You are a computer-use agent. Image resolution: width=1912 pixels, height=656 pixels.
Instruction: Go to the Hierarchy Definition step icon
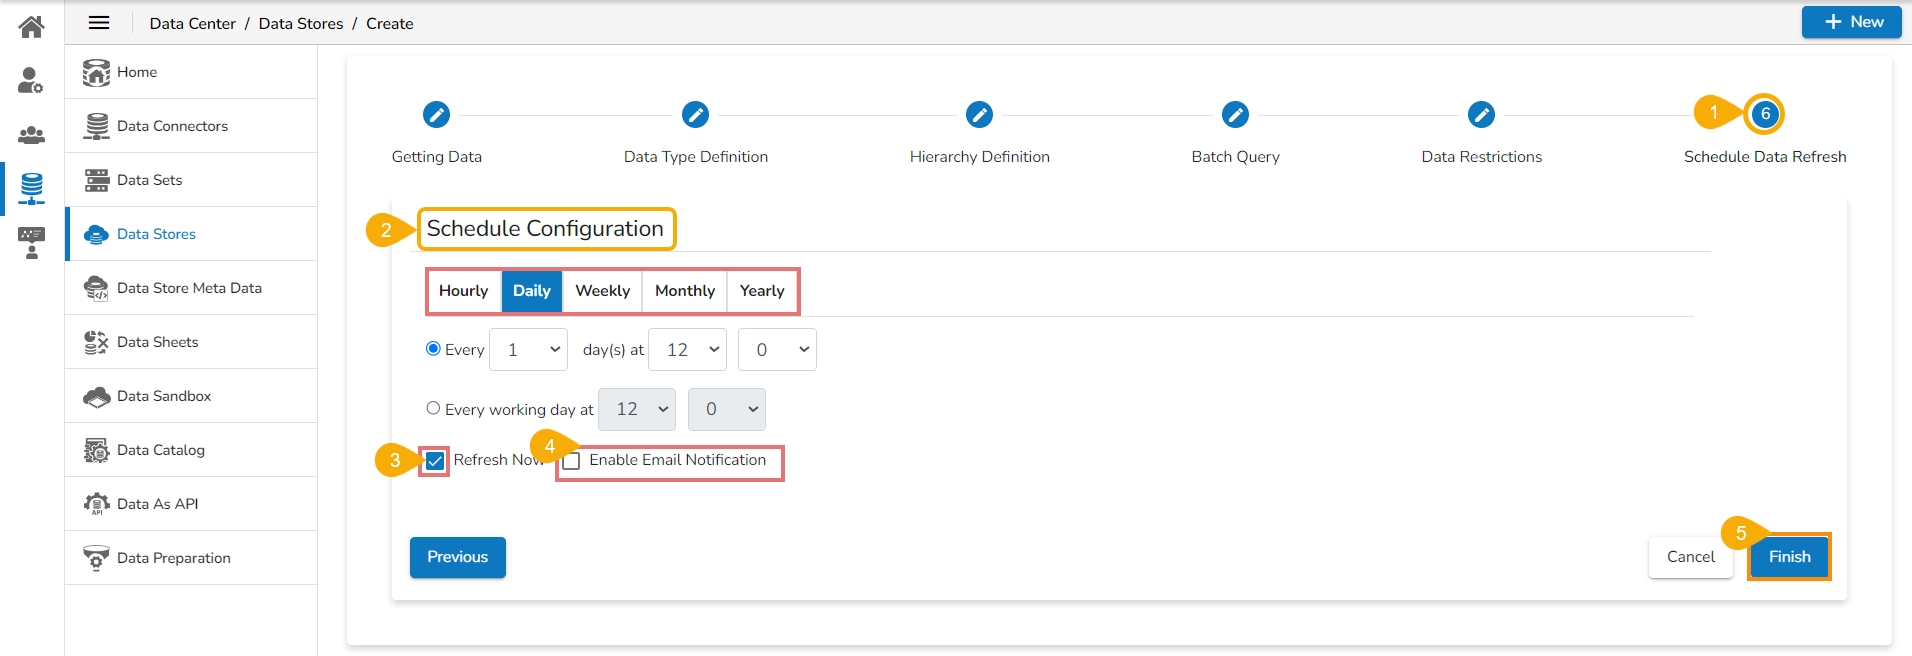click(x=979, y=115)
